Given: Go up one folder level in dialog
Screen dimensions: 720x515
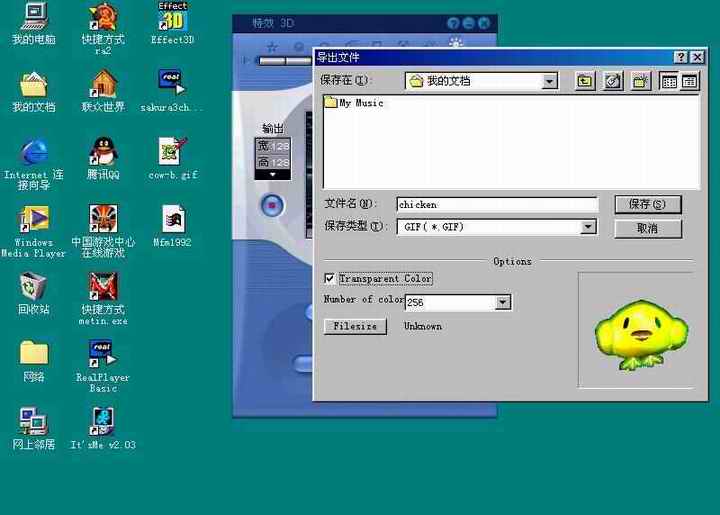Looking at the screenshot, I should (585, 81).
